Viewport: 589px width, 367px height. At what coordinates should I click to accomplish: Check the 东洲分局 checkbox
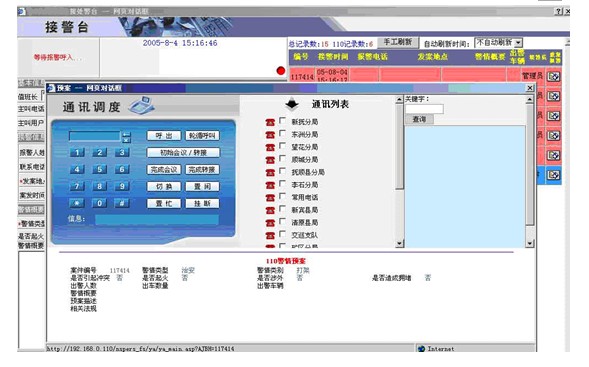282,134
